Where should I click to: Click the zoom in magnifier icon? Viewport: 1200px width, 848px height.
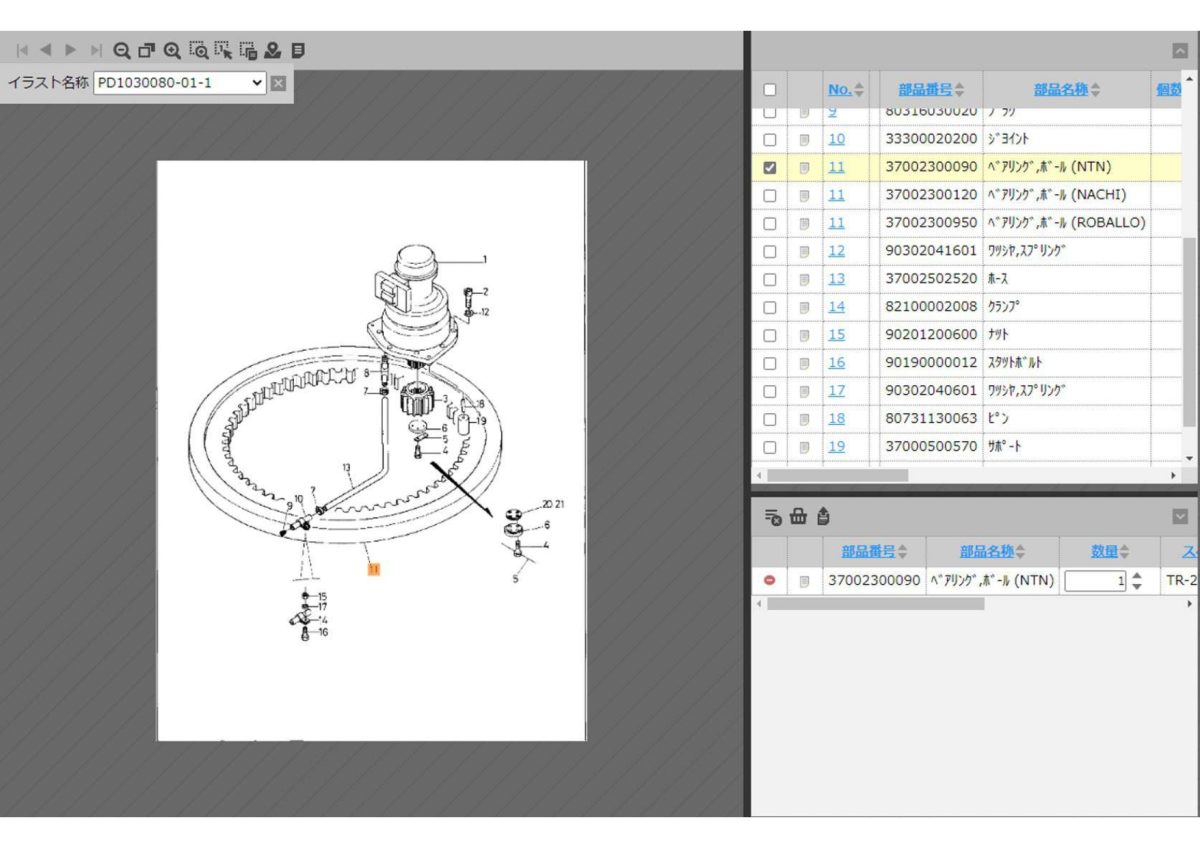tap(172, 50)
